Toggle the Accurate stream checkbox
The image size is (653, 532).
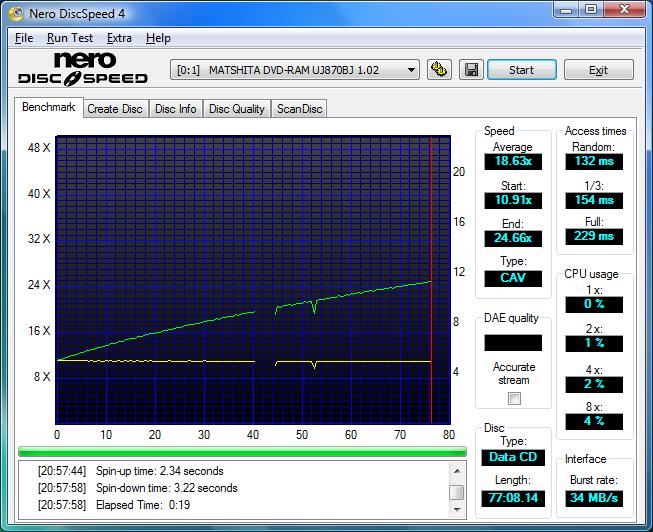click(x=514, y=398)
